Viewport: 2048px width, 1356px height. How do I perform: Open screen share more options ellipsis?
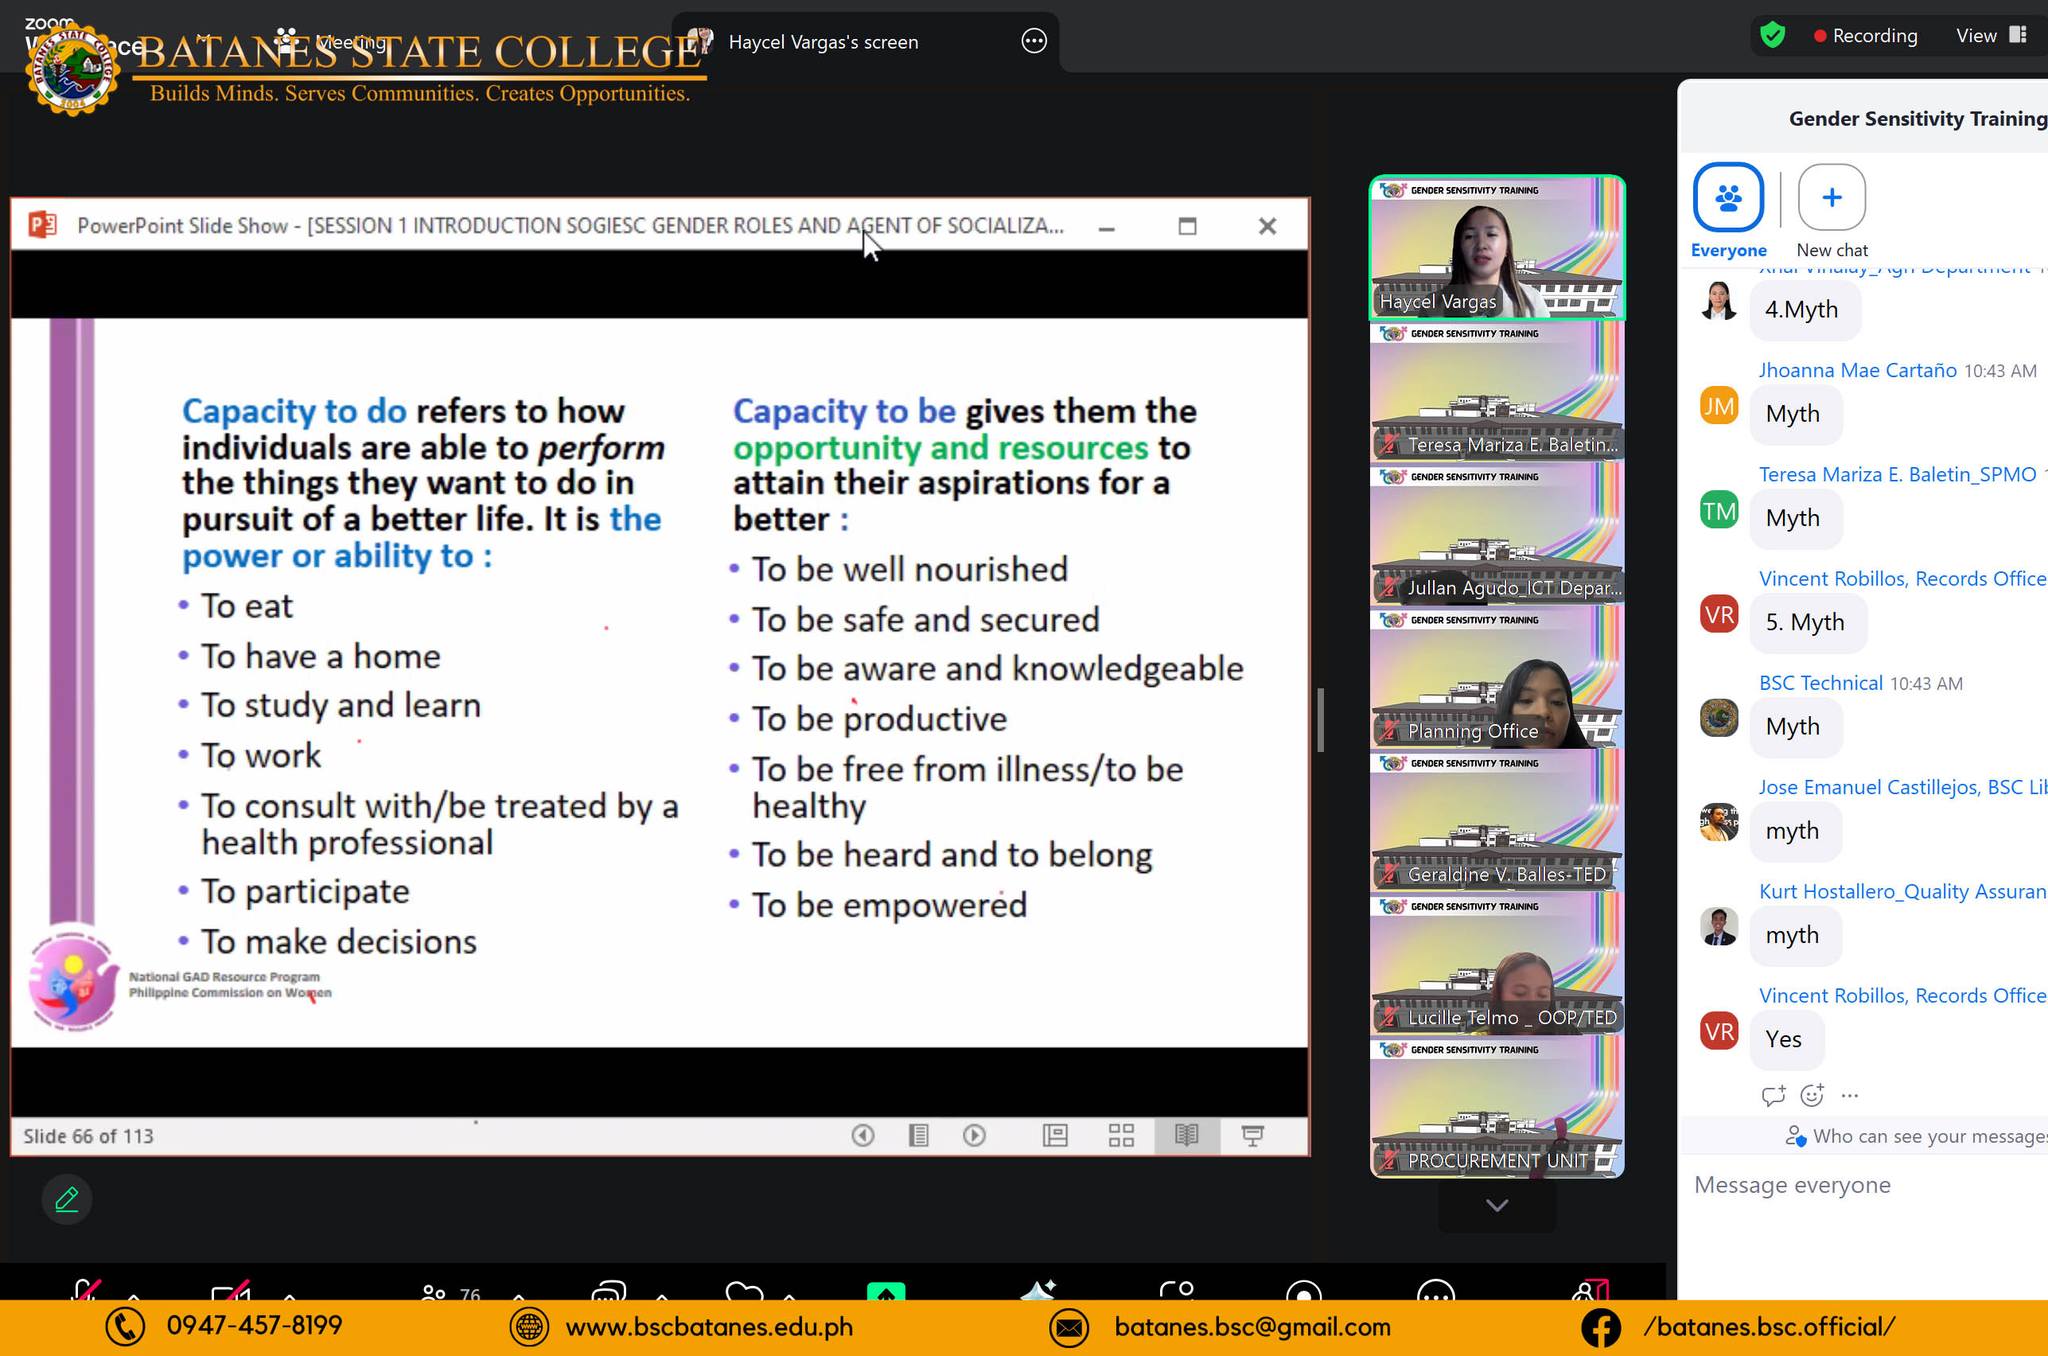tap(1033, 41)
